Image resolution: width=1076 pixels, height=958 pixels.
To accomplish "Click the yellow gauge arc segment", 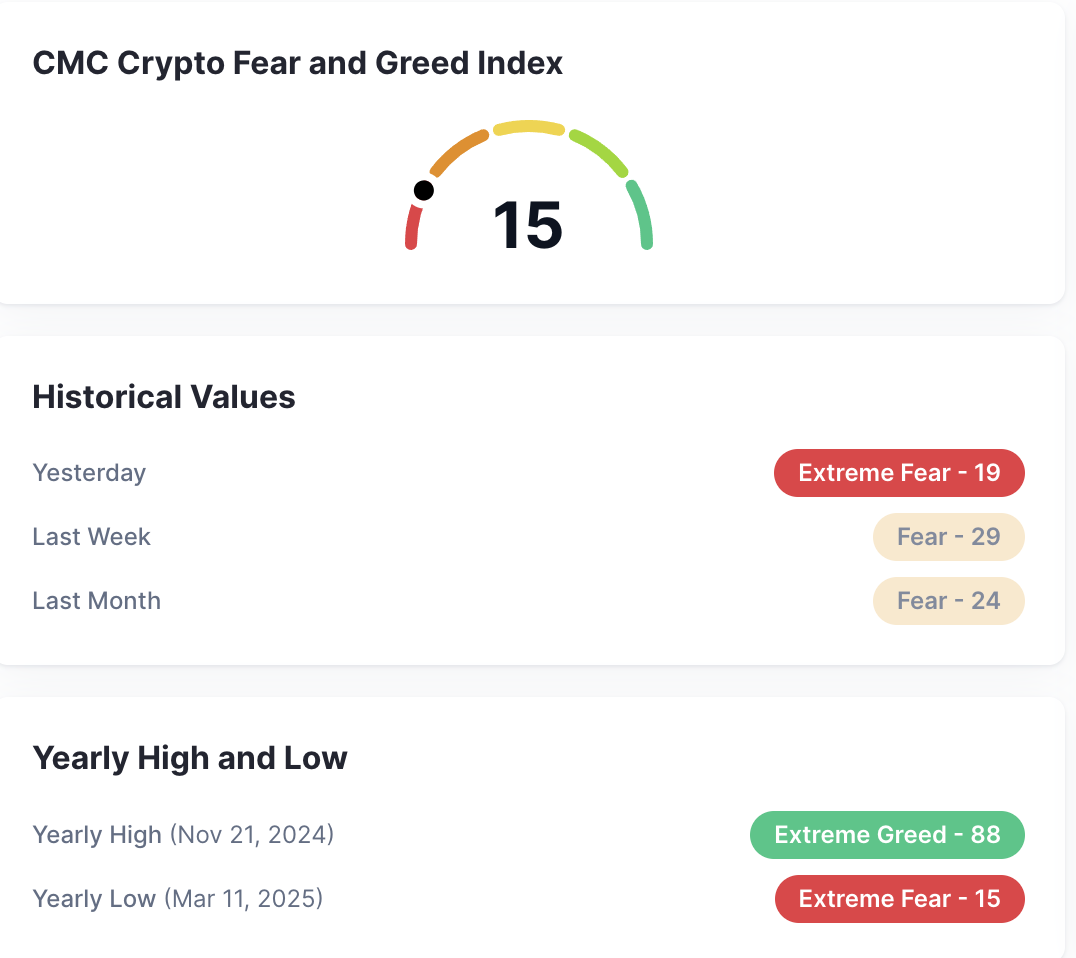I will [x=529, y=128].
